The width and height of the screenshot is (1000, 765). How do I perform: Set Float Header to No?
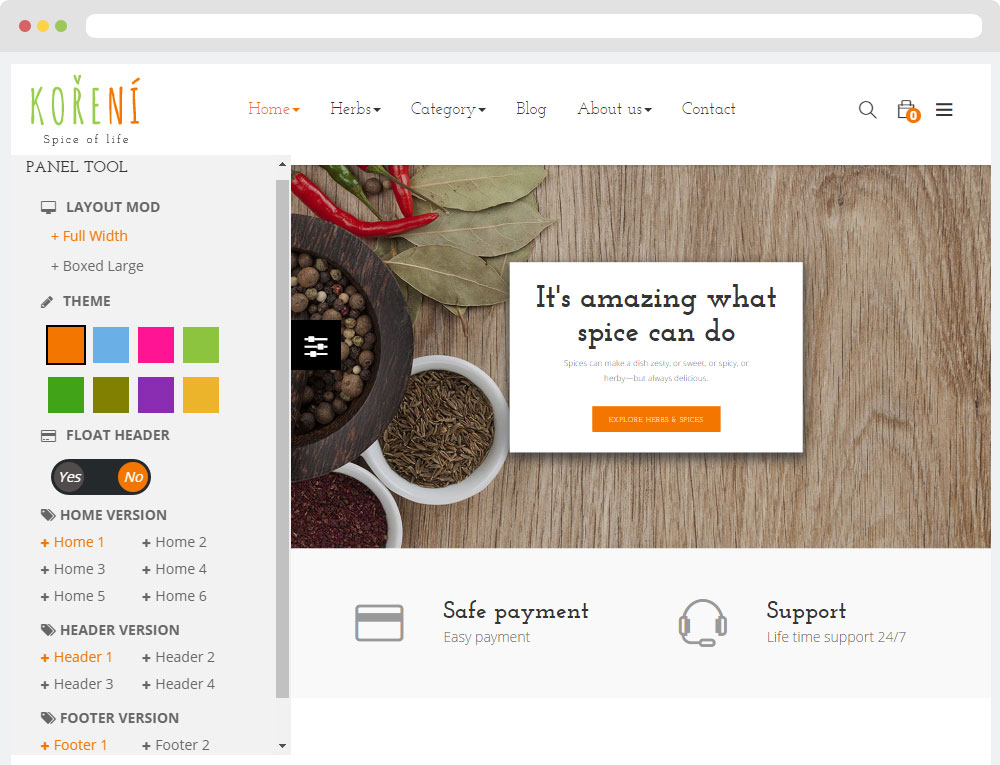(133, 477)
